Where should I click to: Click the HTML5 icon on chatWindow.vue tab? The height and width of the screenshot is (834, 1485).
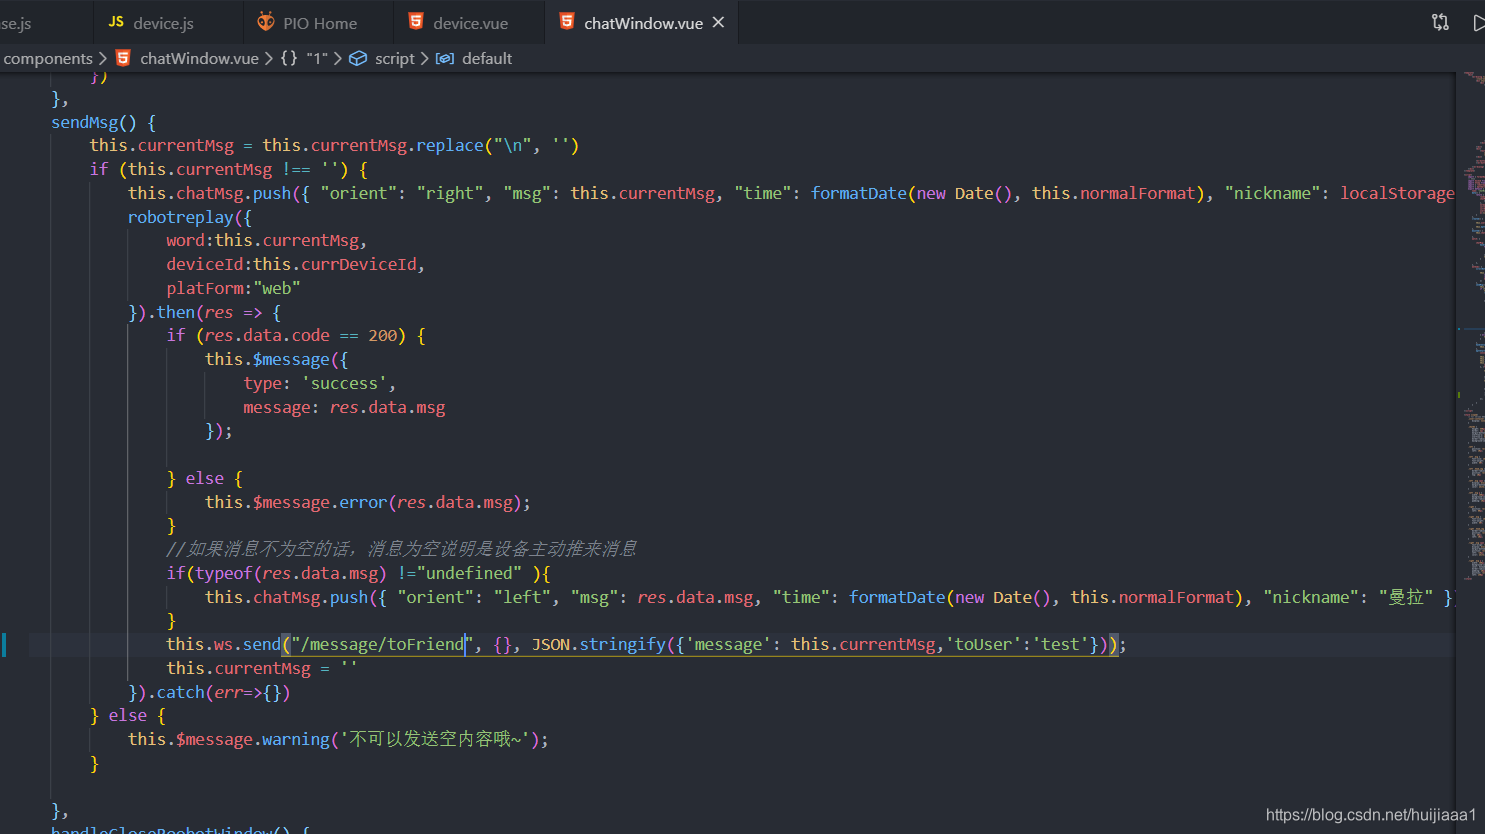pos(567,22)
